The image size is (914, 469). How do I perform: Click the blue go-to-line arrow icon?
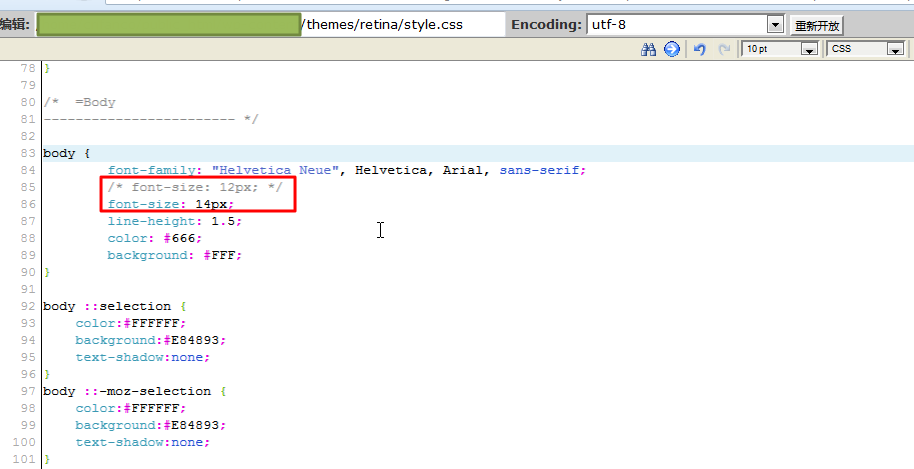point(672,49)
